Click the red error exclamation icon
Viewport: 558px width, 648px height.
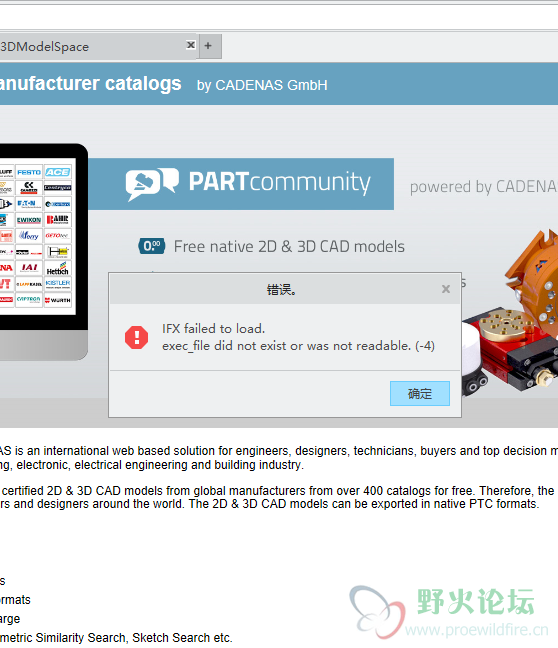point(136,337)
